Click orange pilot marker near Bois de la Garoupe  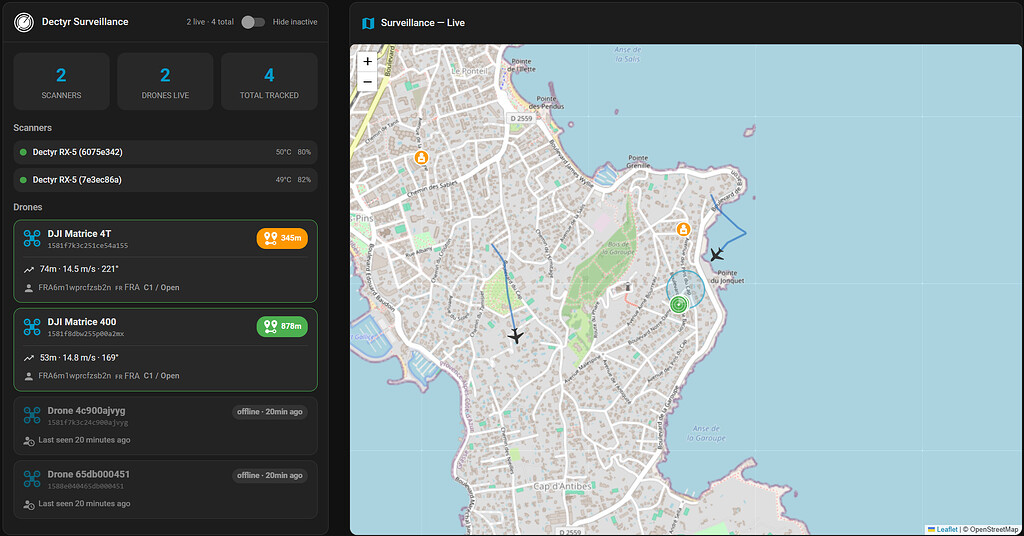pyautogui.click(x=683, y=229)
